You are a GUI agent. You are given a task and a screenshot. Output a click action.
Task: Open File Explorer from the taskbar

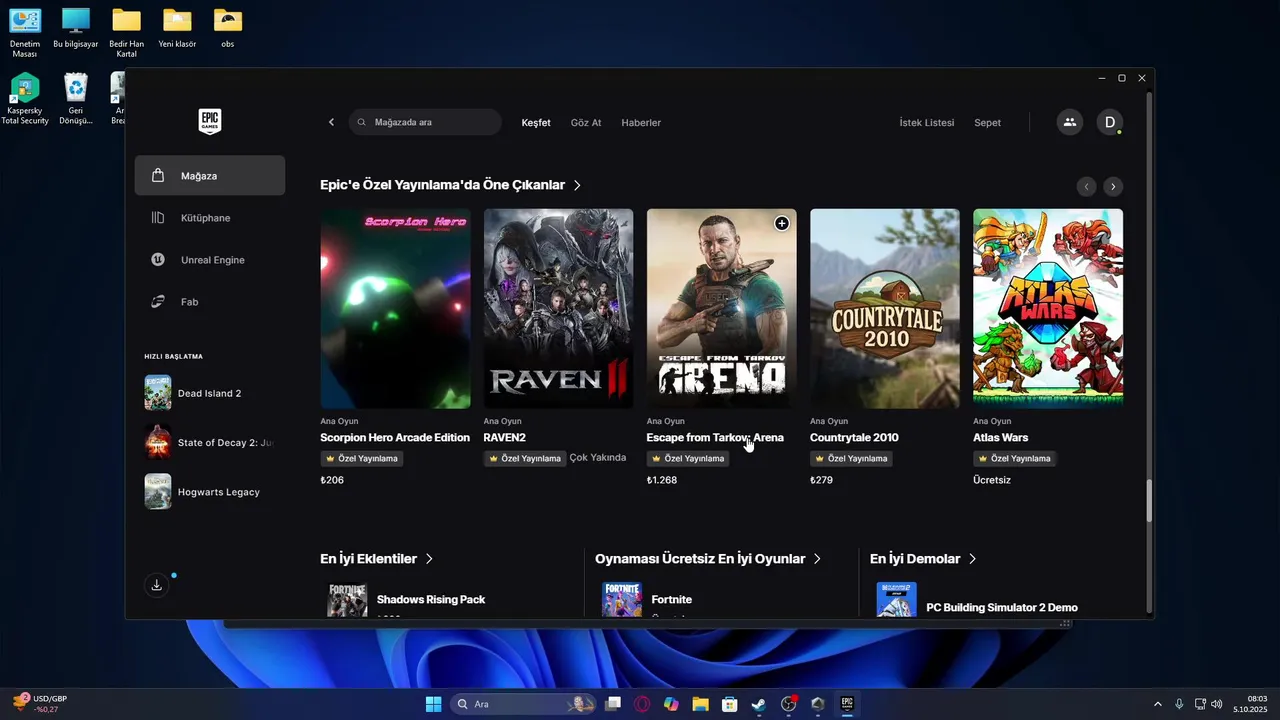tap(700, 704)
